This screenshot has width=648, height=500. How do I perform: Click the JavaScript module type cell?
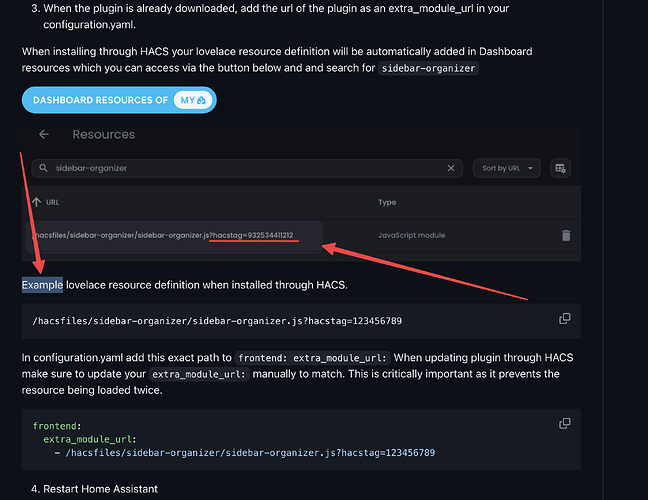(x=412, y=236)
